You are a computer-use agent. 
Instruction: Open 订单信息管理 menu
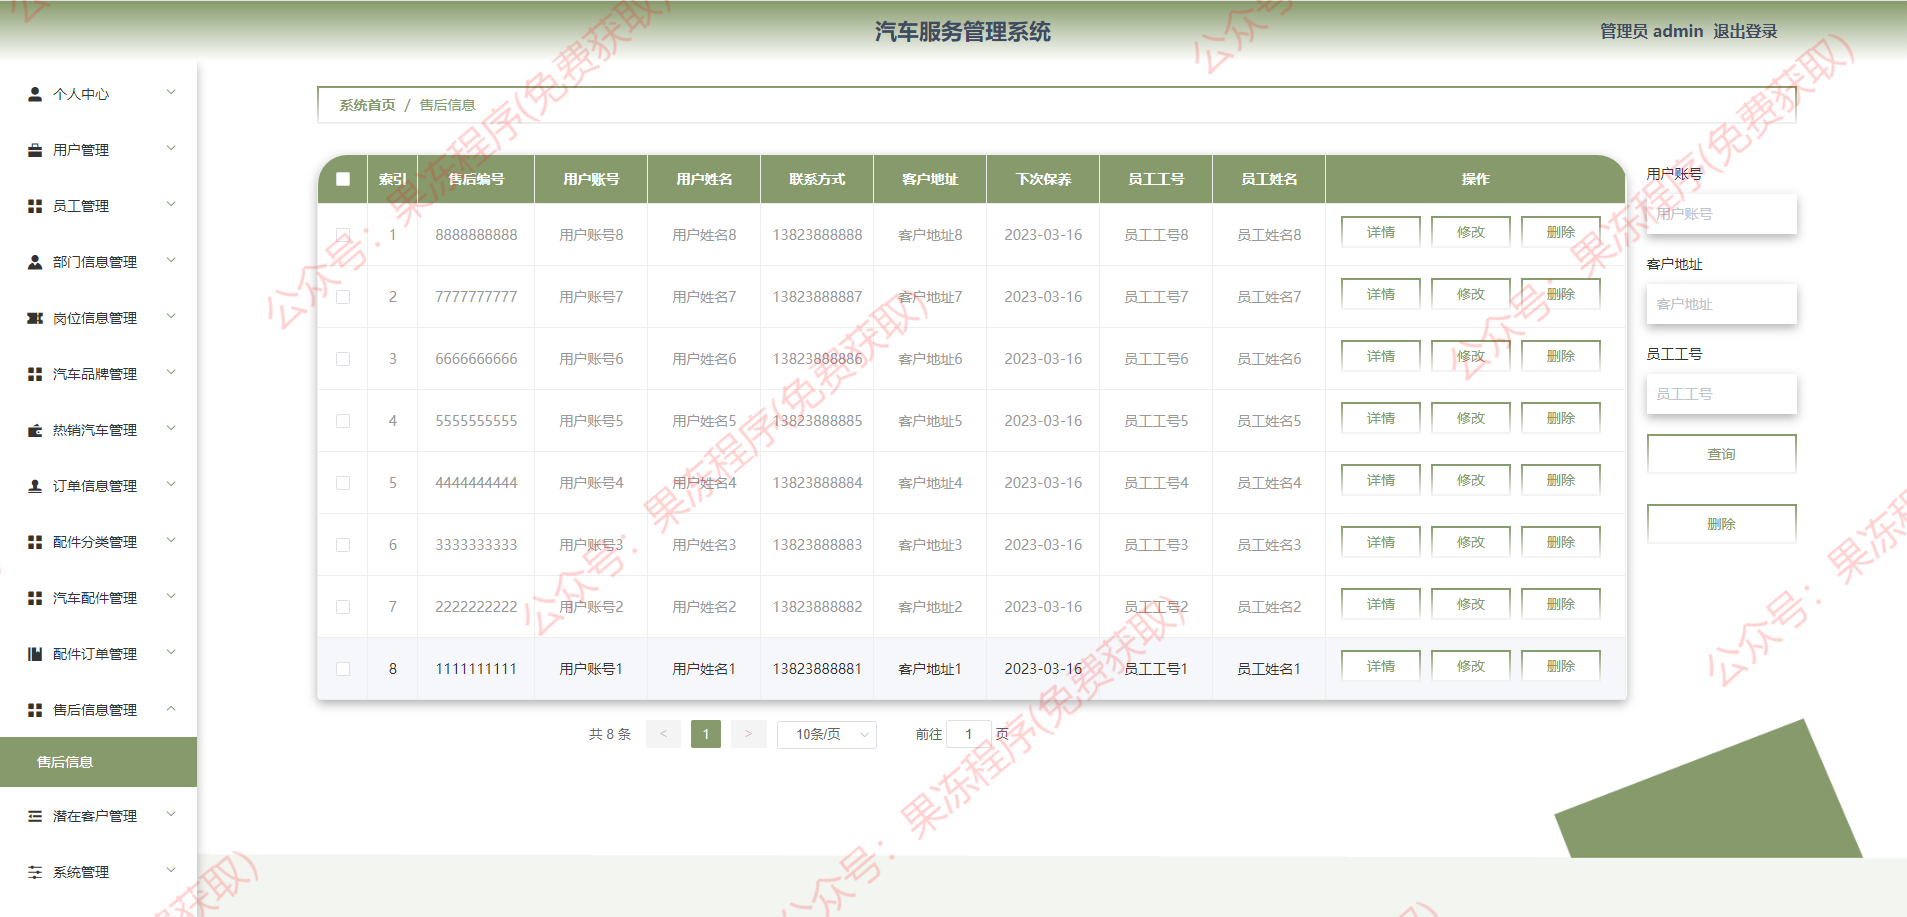tap(98, 486)
